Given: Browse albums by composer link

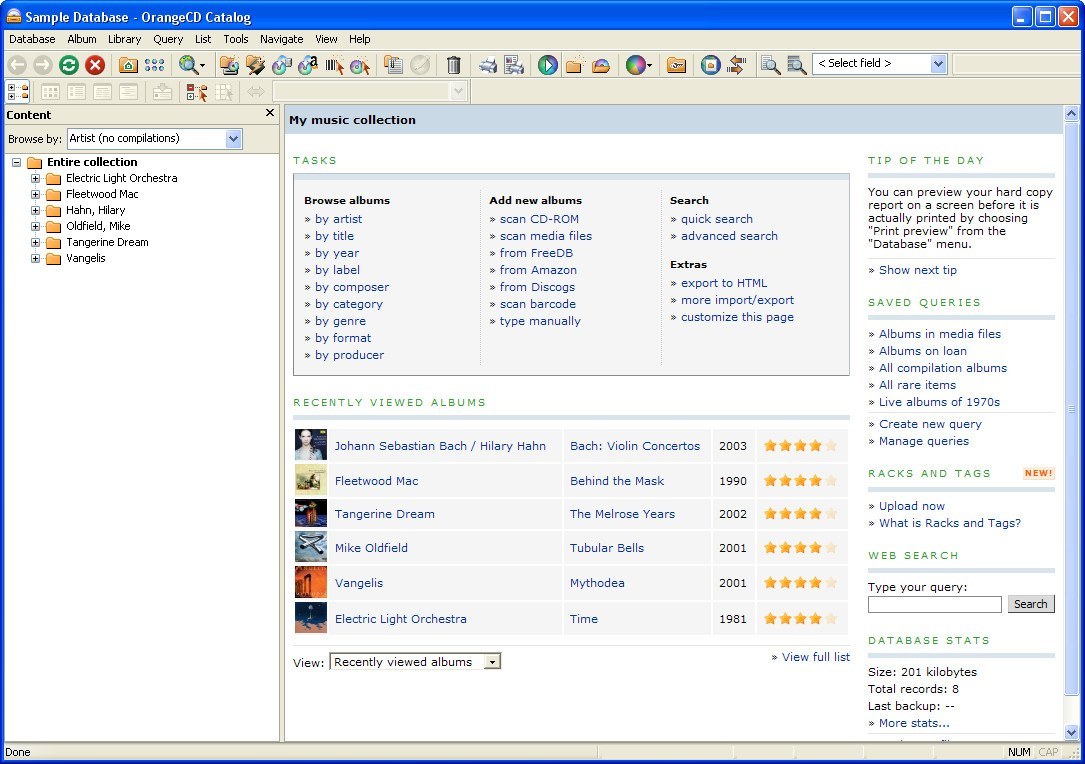Looking at the screenshot, I should coord(352,287).
